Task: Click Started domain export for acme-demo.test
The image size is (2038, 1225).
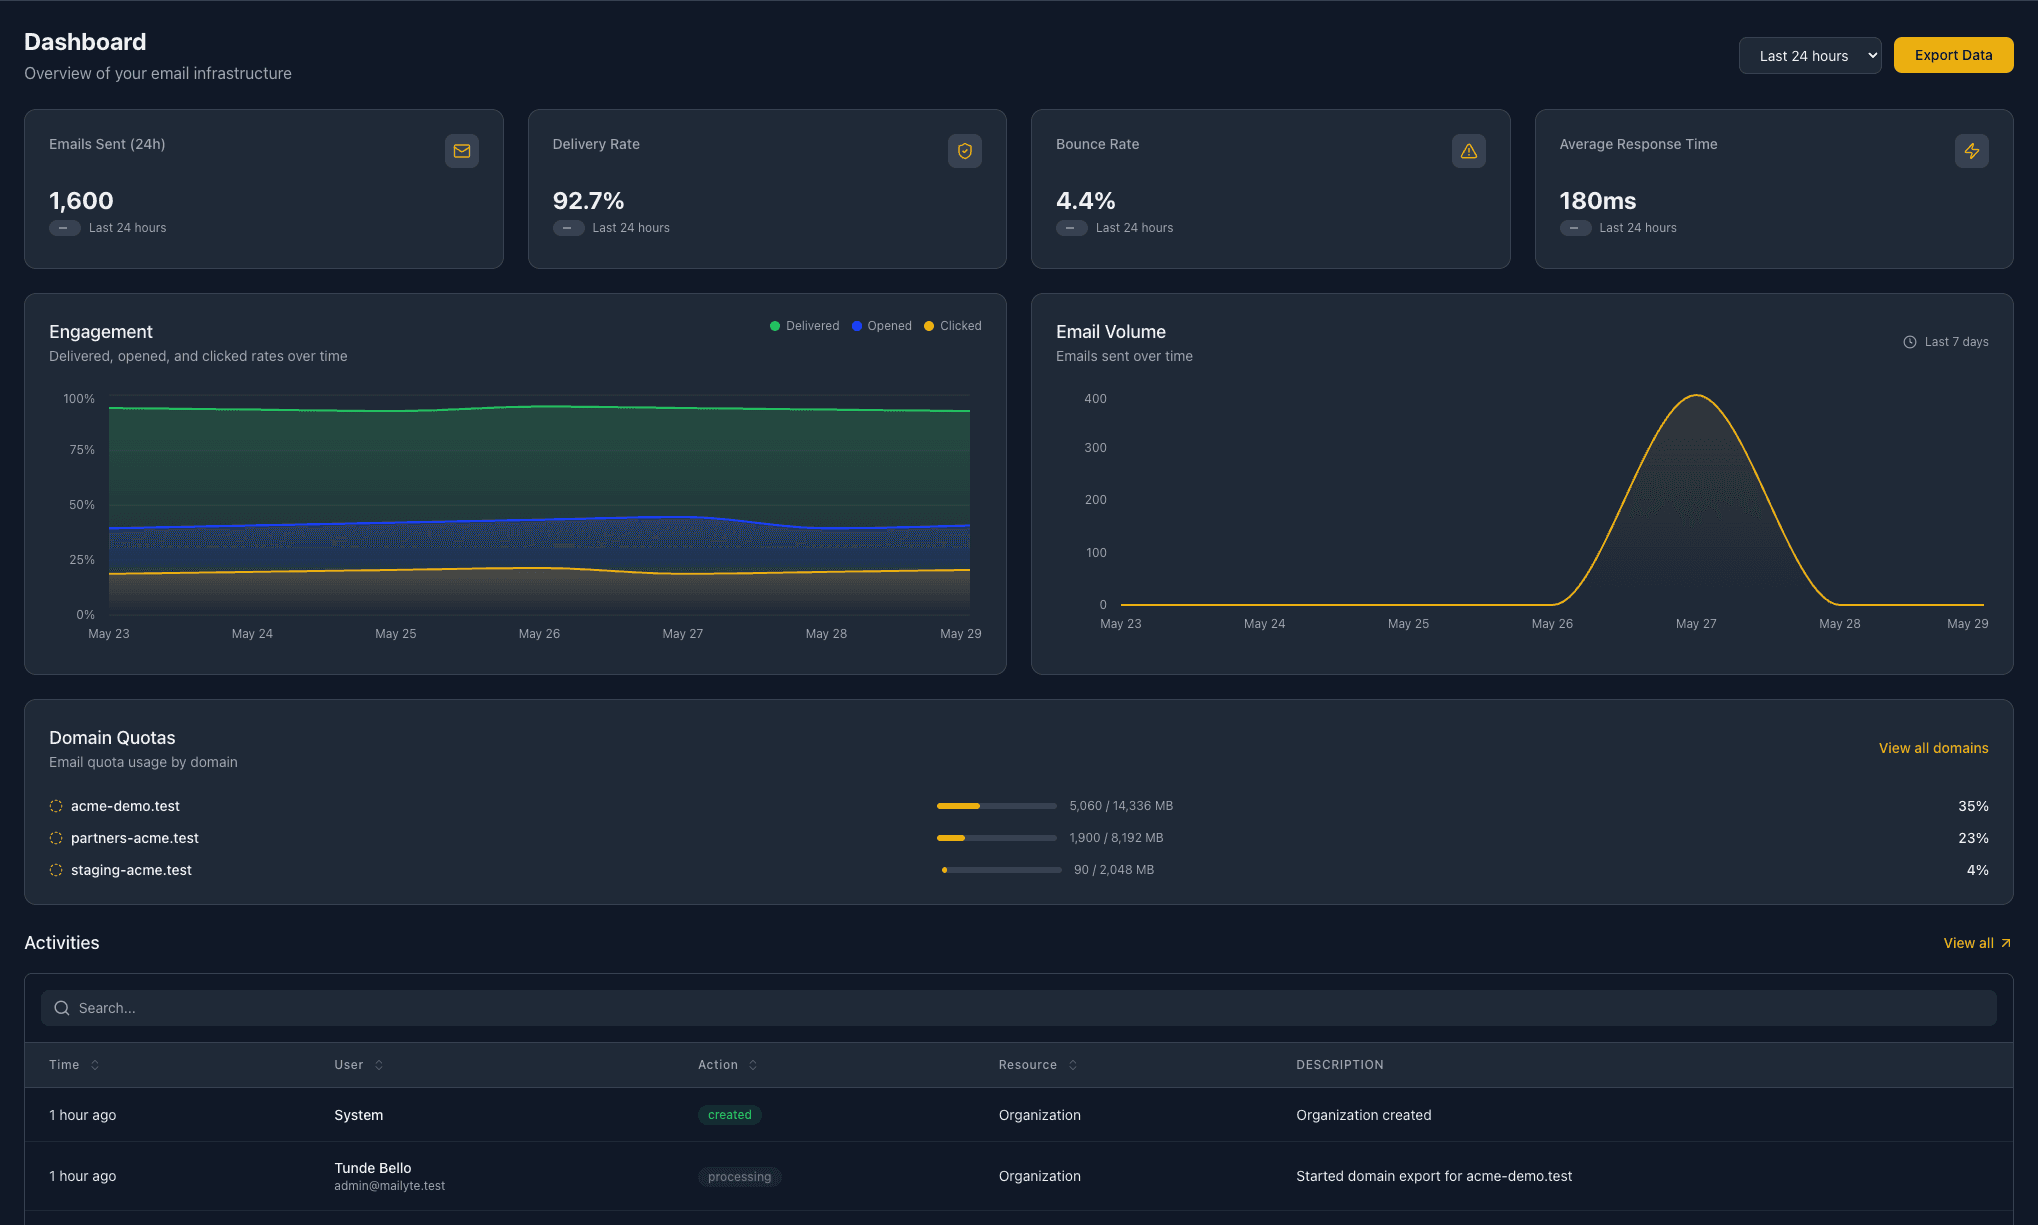Action: pyautogui.click(x=1434, y=1176)
